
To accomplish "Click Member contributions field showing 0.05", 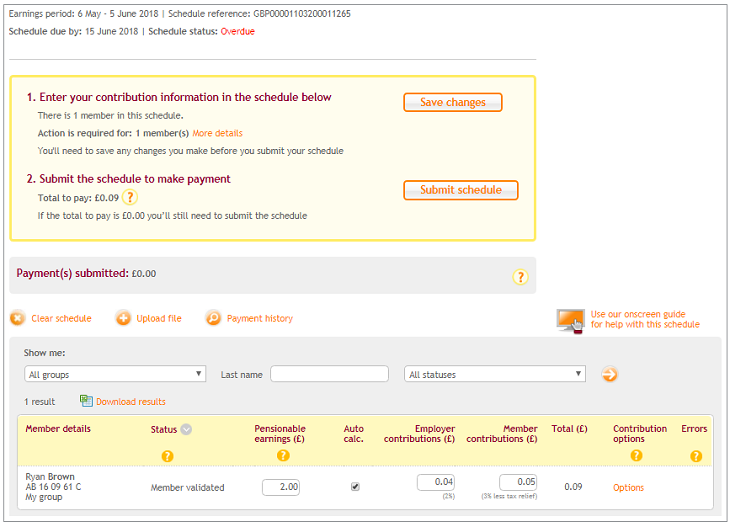I will coord(518,482).
